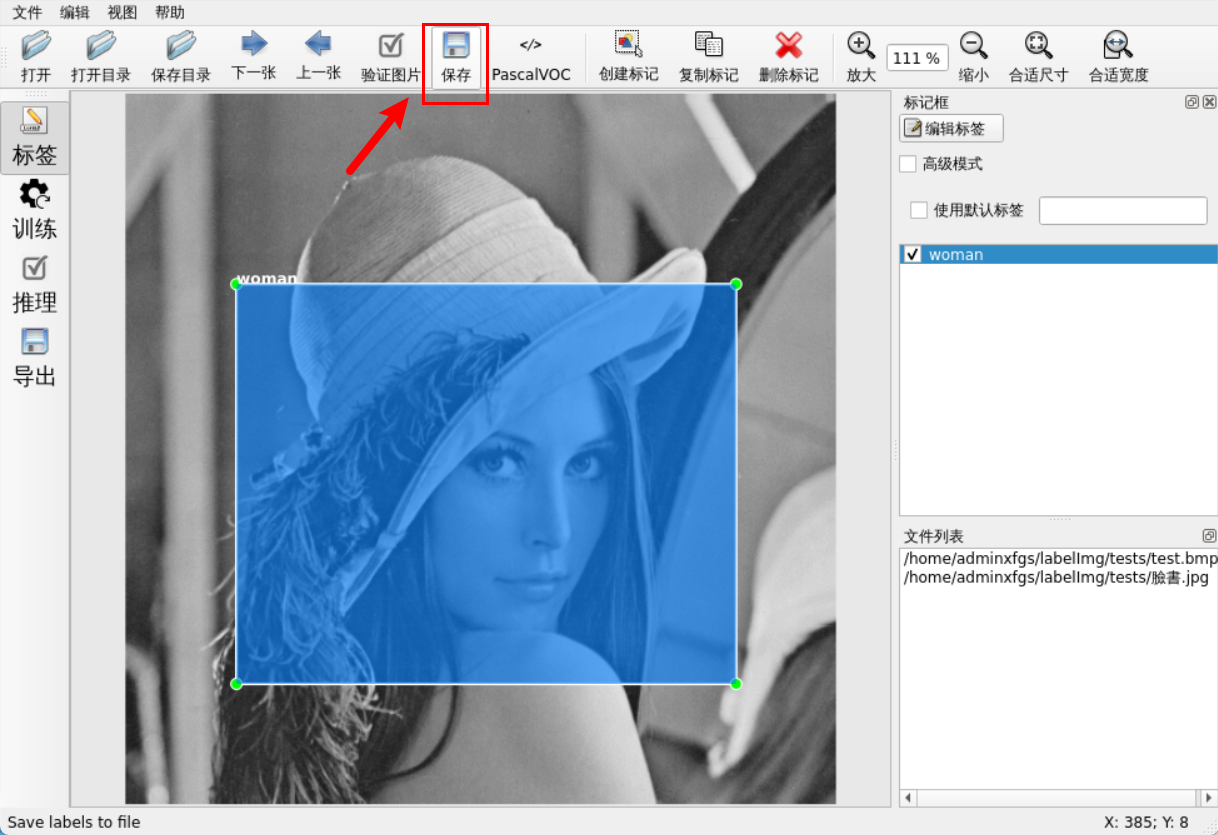Viewport: 1218px width, 835px height.
Task: Go to previous image with 上一张
Action: [319, 56]
